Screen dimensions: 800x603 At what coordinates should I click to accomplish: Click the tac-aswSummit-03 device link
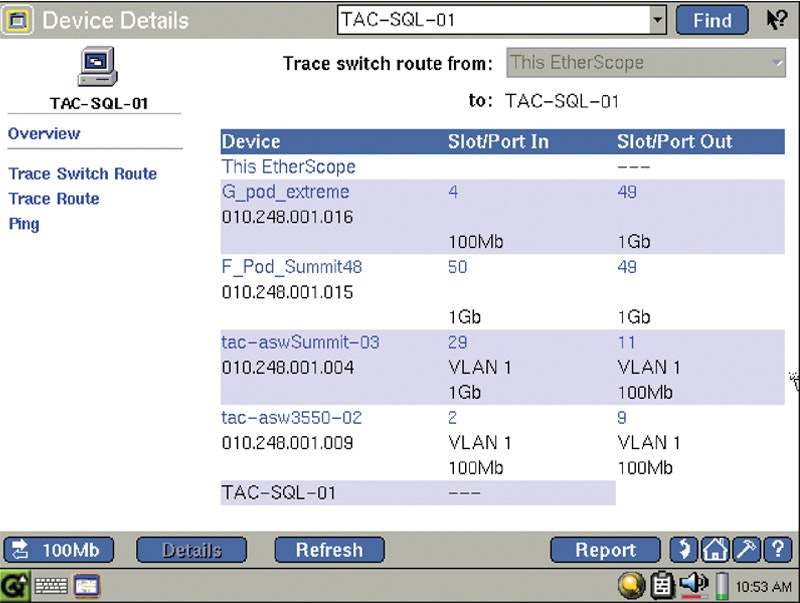[x=300, y=342]
